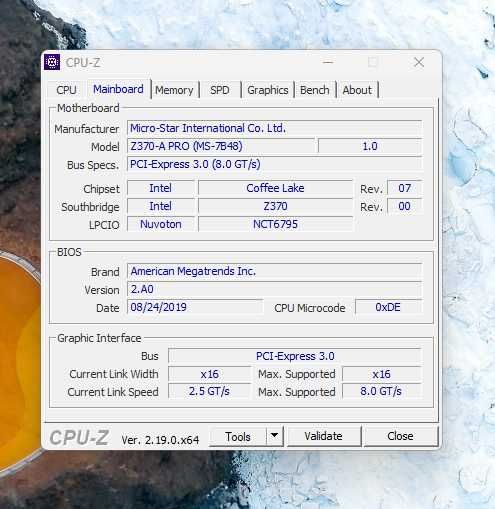
Task: Click the Manufacturer label
Action: pyautogui.click(x=87, y=129)
